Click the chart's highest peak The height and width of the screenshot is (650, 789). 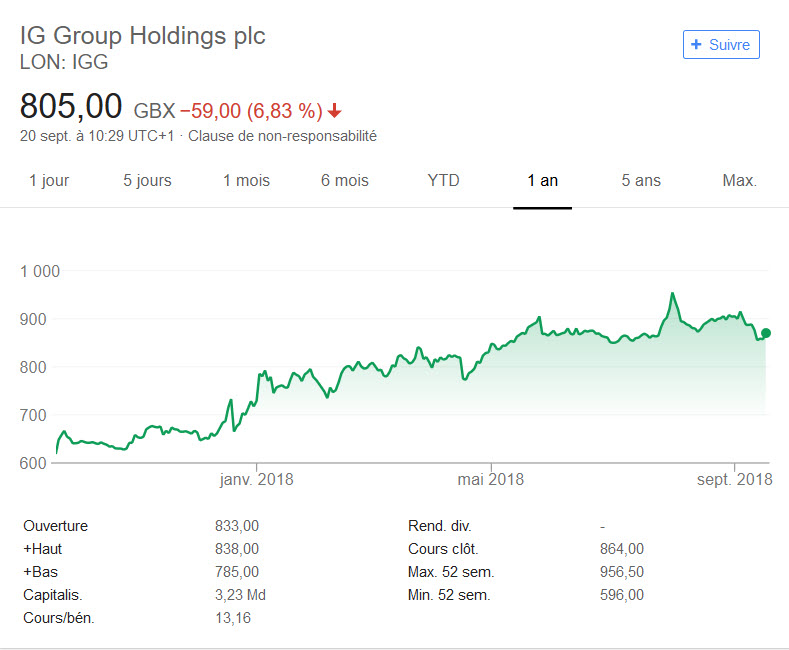(x=672, y=294)
